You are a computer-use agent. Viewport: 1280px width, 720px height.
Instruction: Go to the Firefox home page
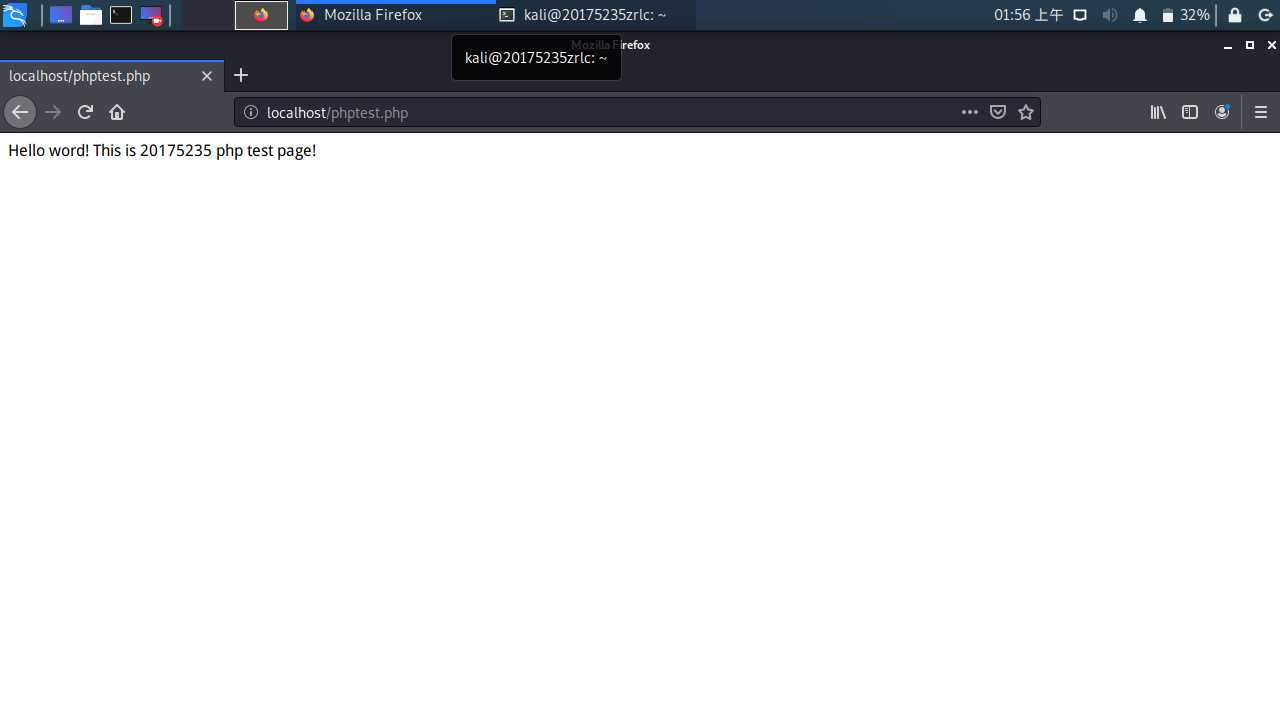pyautogui.click(x=117, y=112)
